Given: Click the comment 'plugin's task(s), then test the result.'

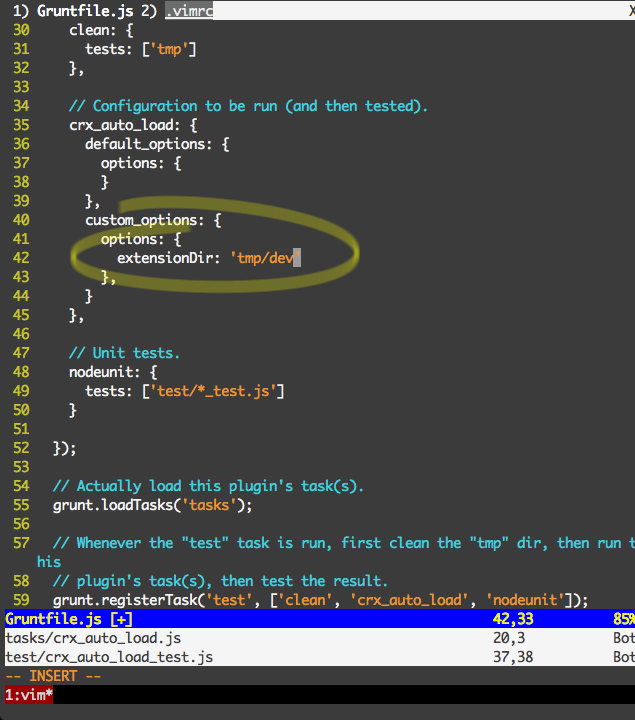Looking at the screenshot, I should pos(220,581).
